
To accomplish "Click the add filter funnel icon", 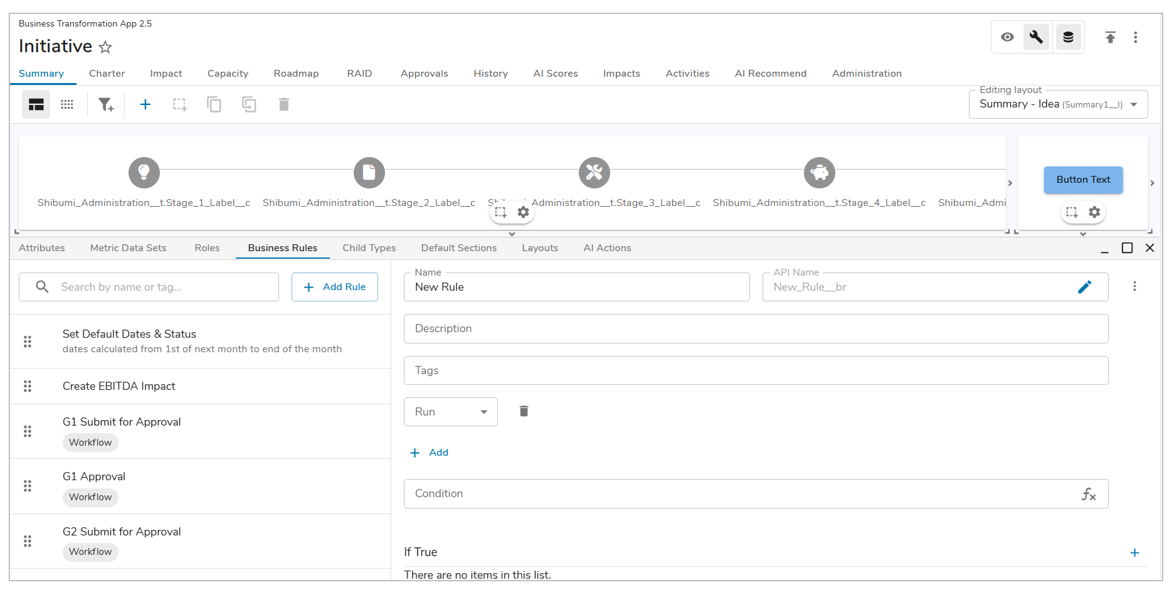I will pyautogui.click(x=106, y=105).
